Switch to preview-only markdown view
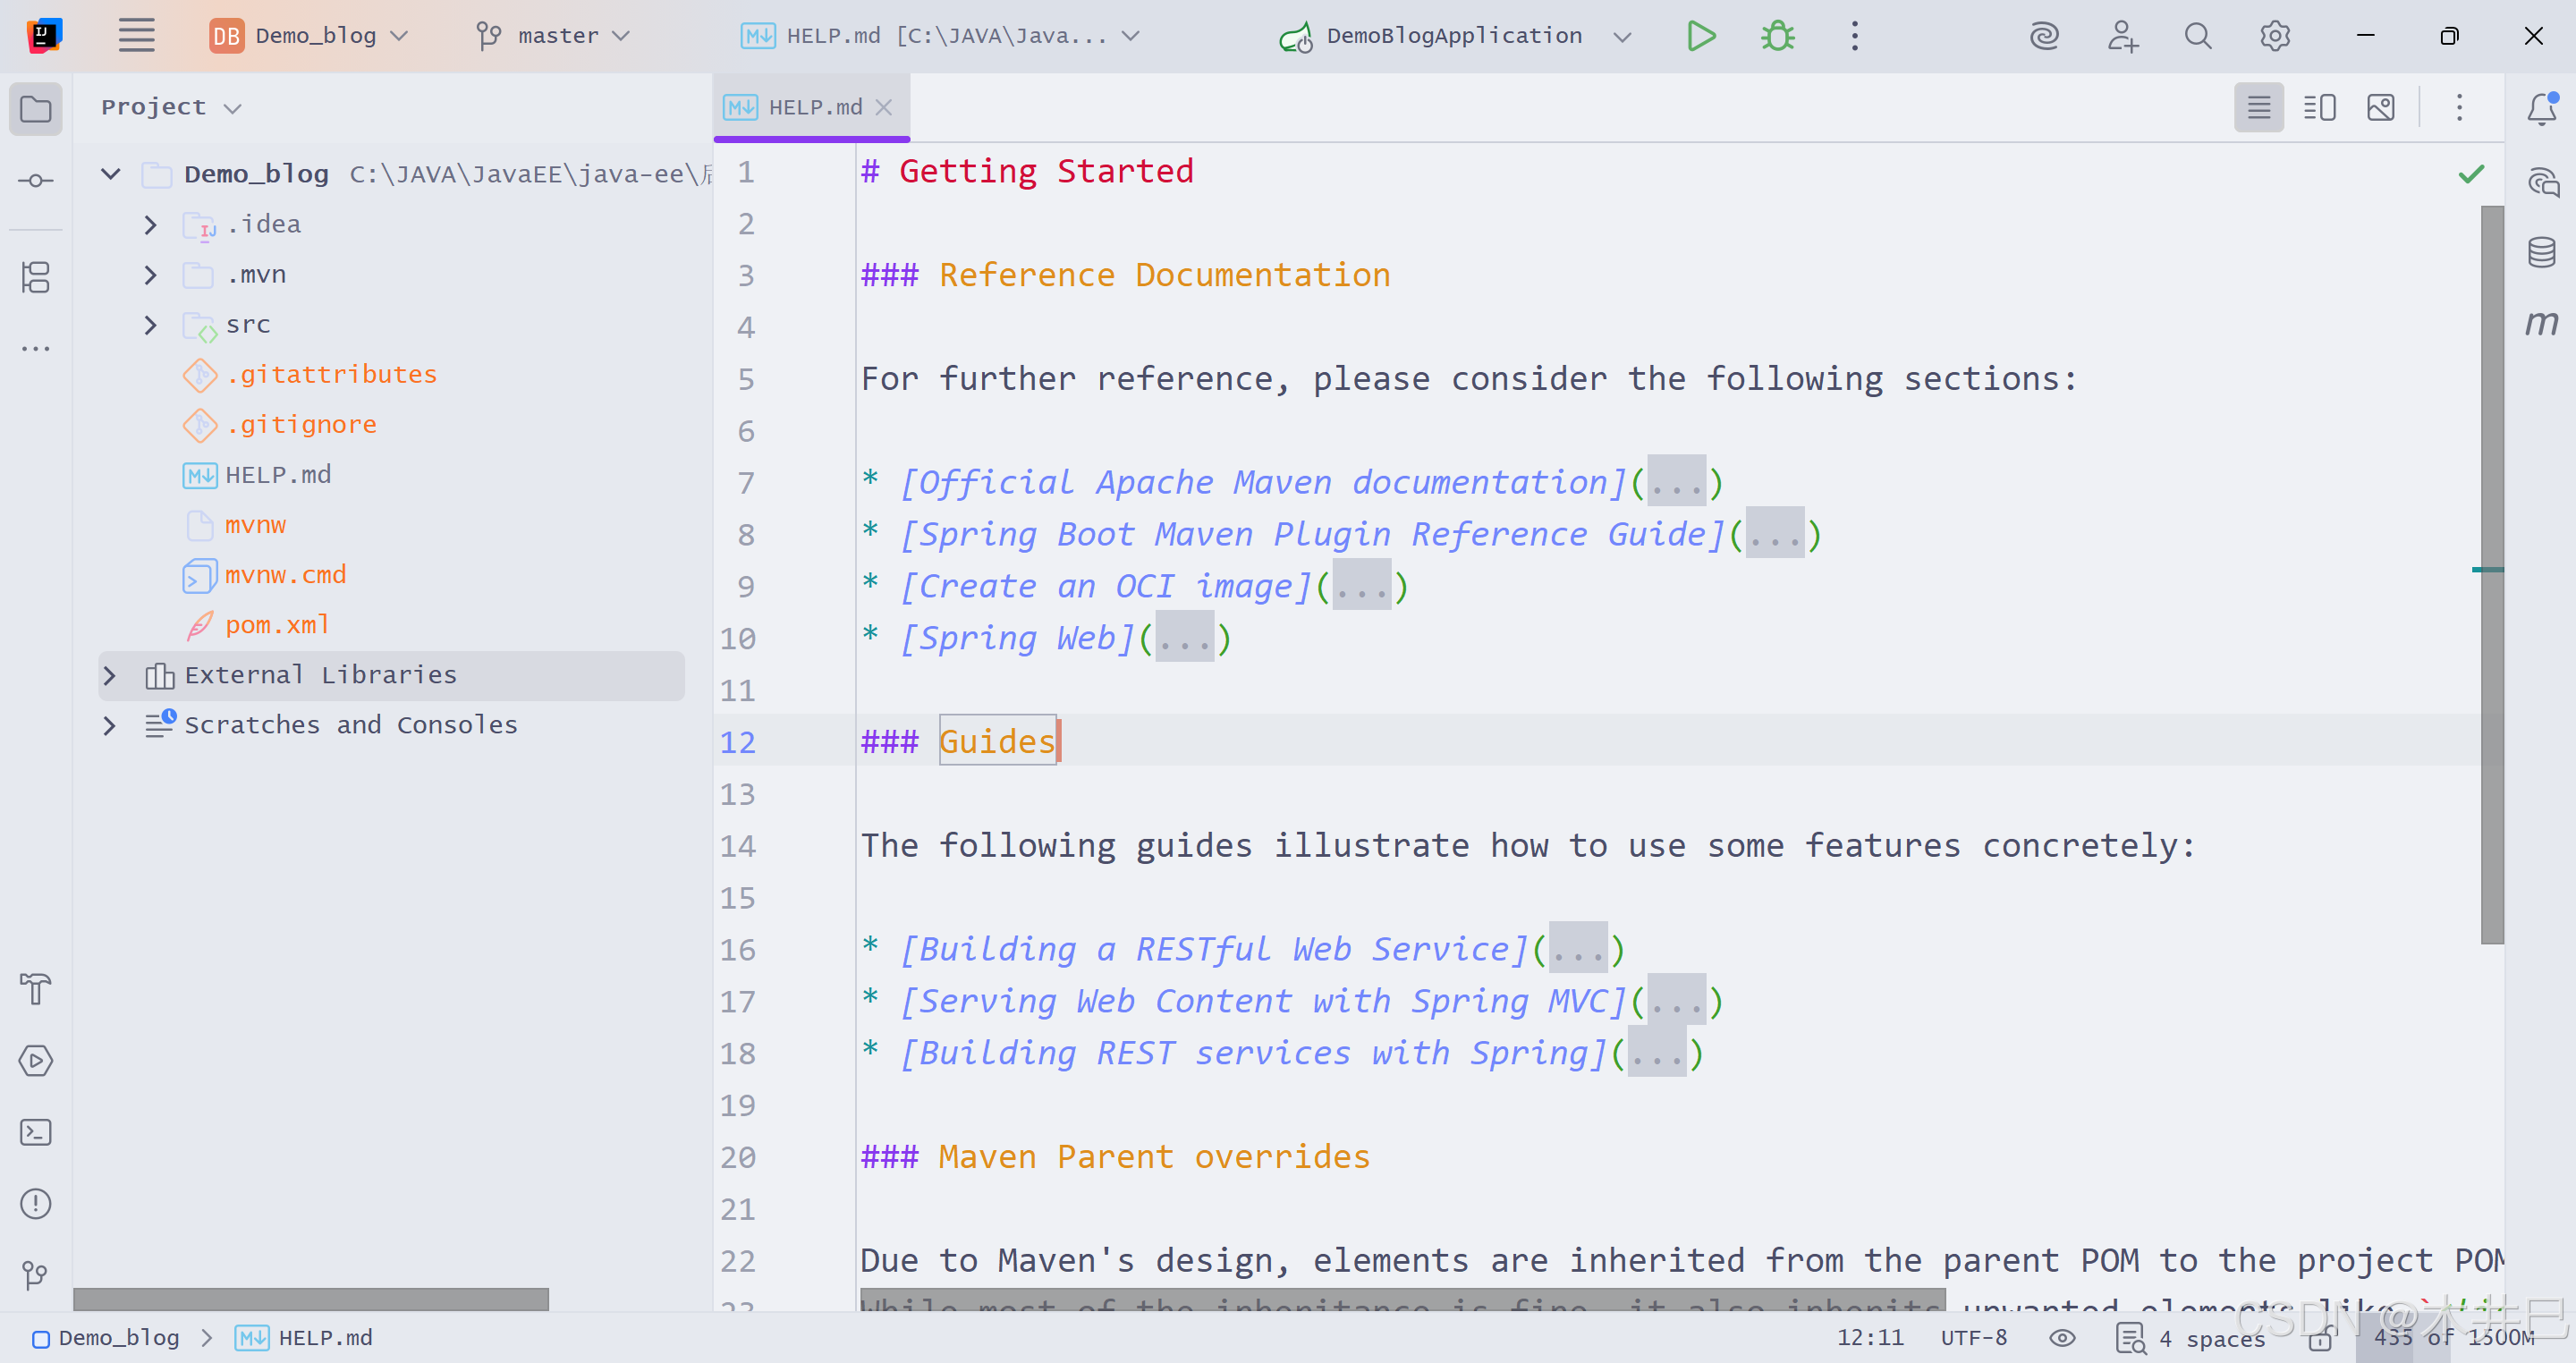The image size is (2576, 1363). tap(2380, 107)
